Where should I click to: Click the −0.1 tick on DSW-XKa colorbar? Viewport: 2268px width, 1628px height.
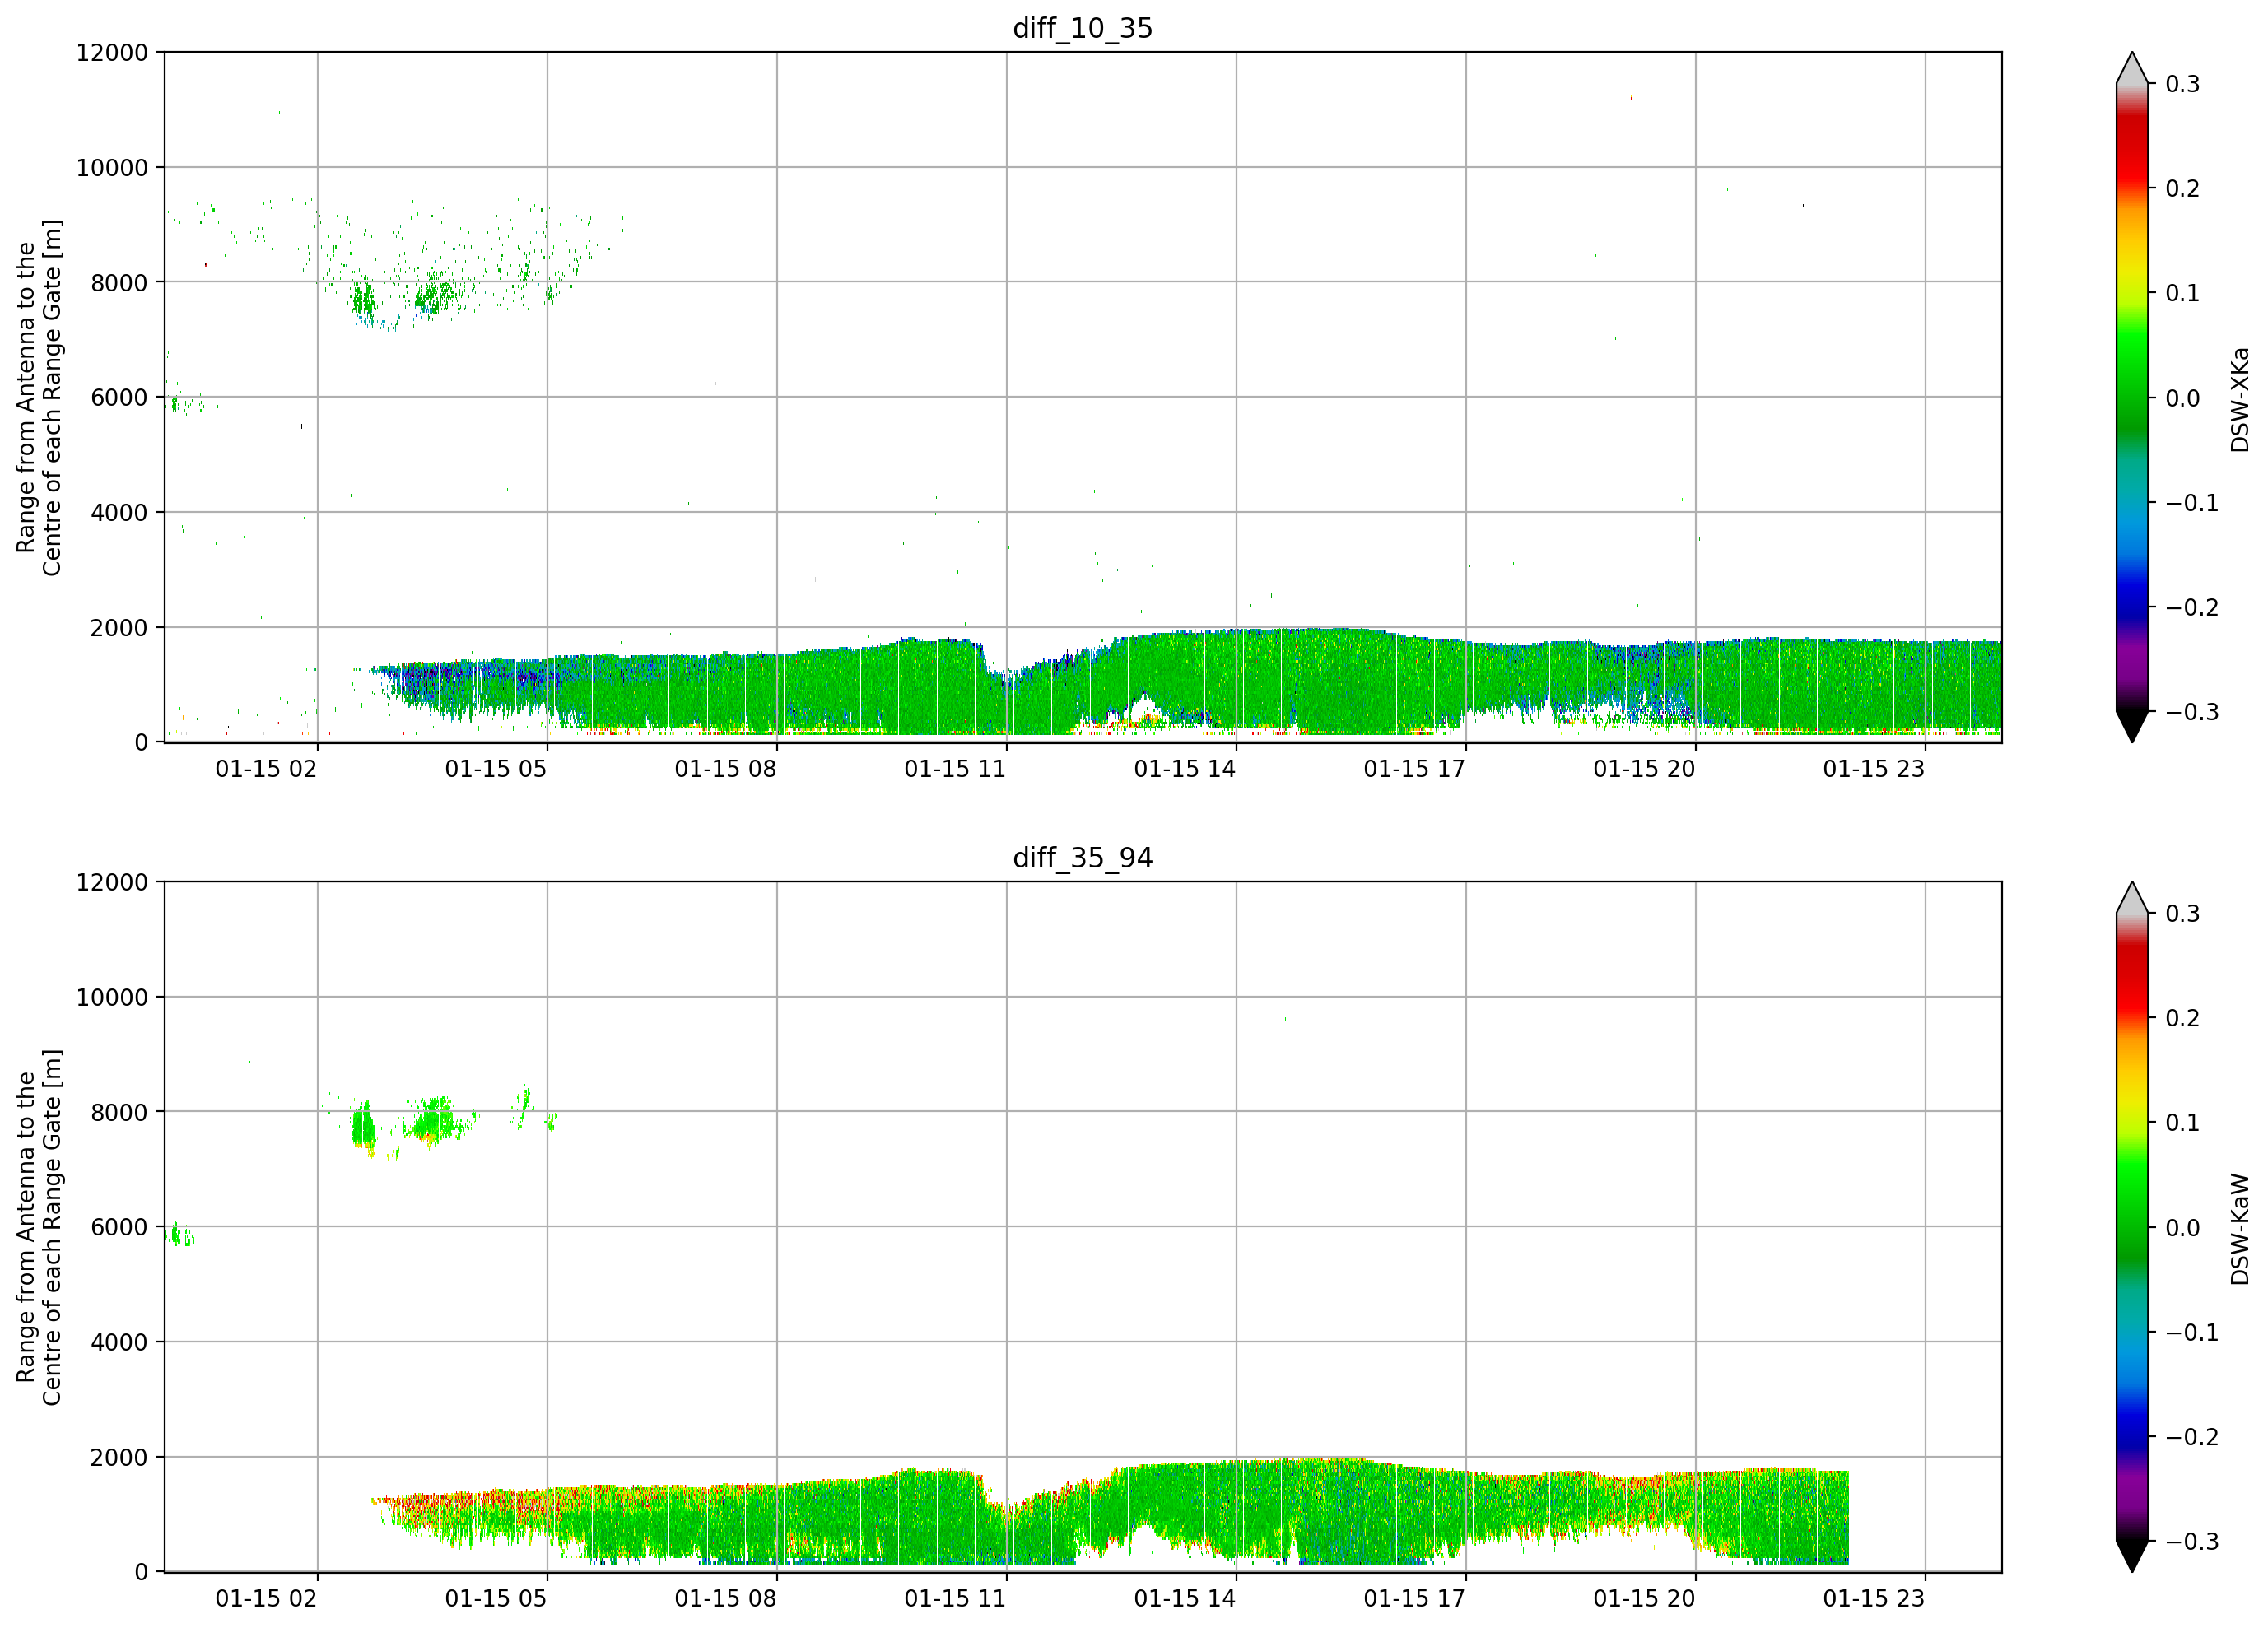coord(2192,503)
